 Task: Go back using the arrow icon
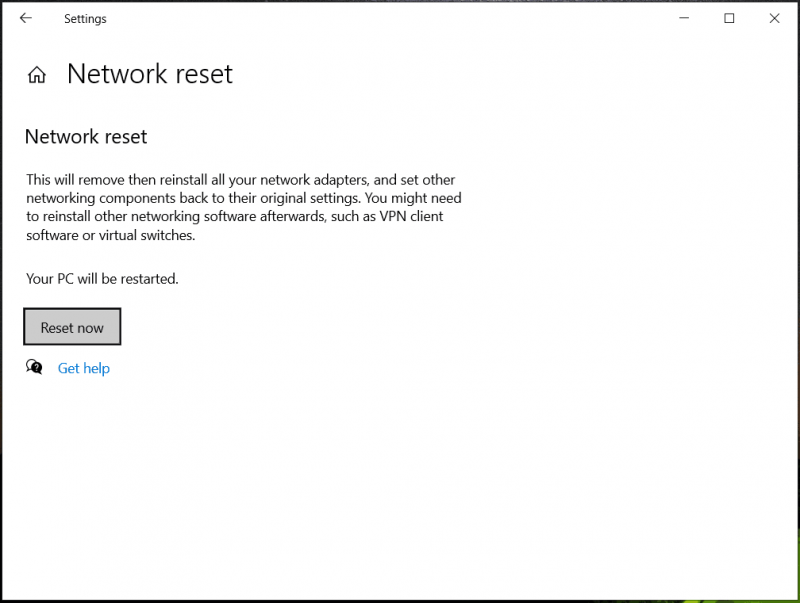26,18
